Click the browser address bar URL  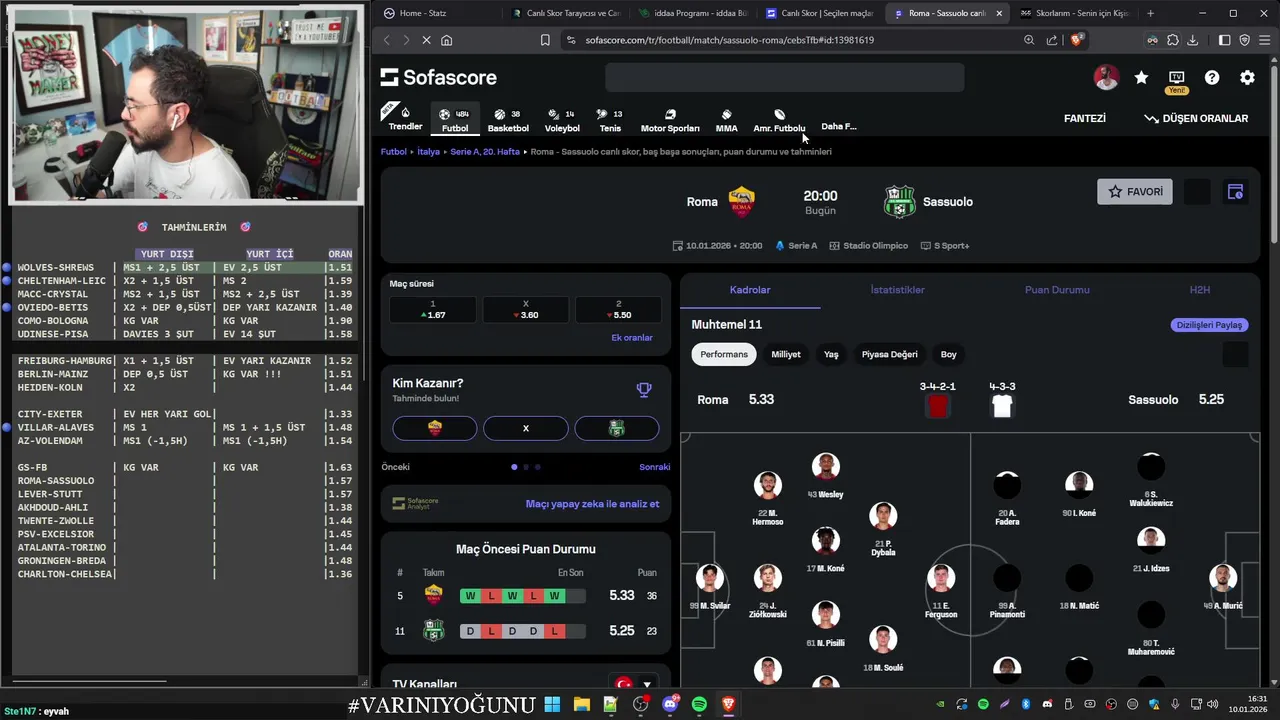pos(730,40)
